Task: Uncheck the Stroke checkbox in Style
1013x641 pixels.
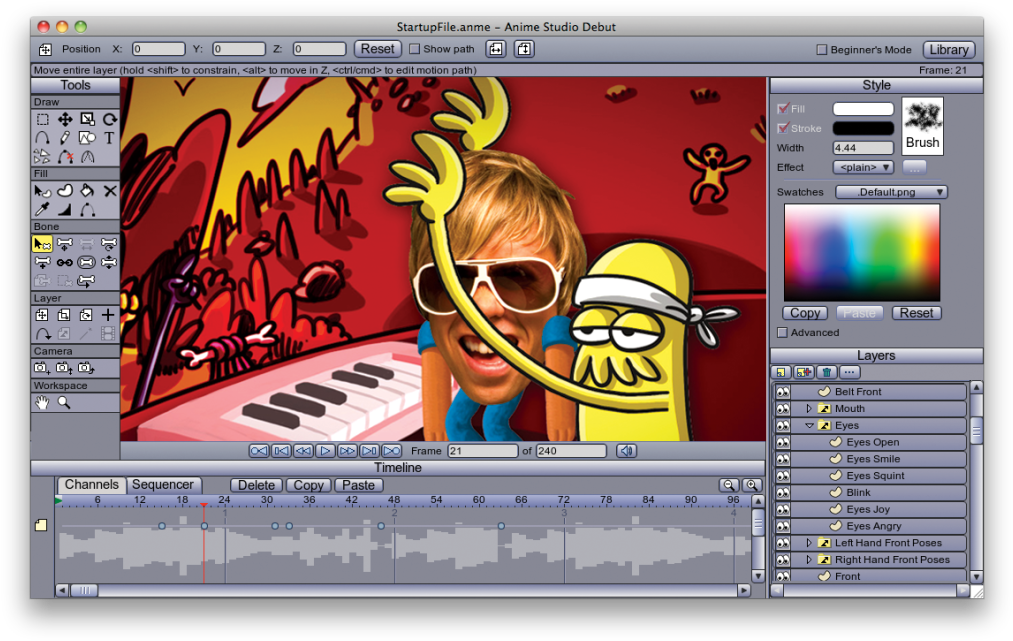Action: (783, 128)
